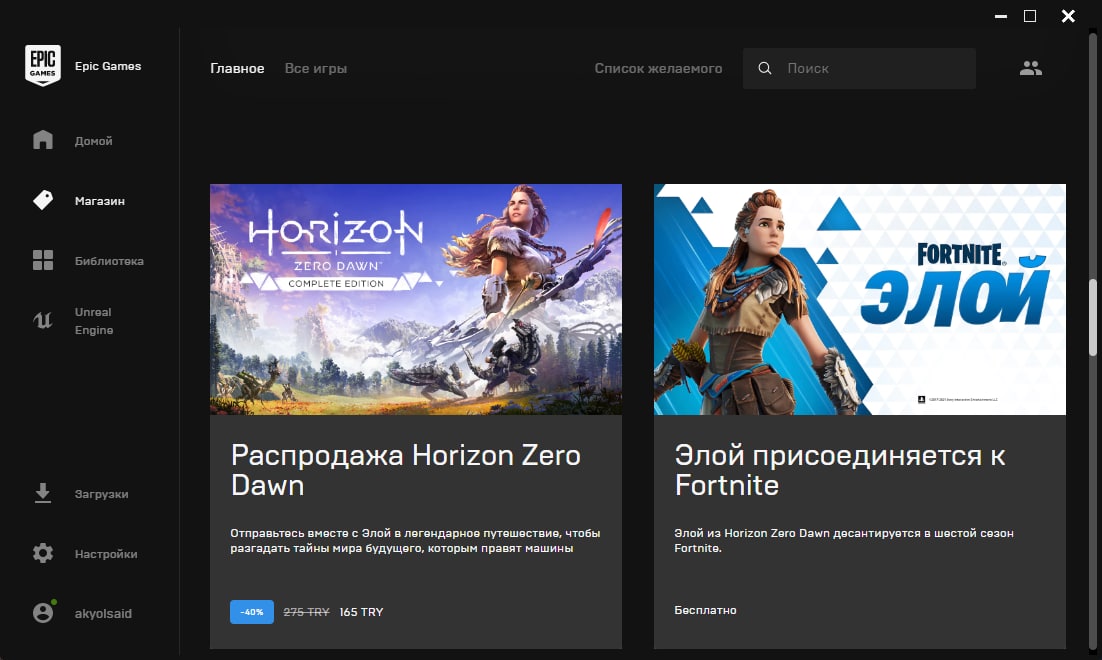Click the Epic Games logo icon
Viewport: 1102px width, 660px height.
click(42, 65)
